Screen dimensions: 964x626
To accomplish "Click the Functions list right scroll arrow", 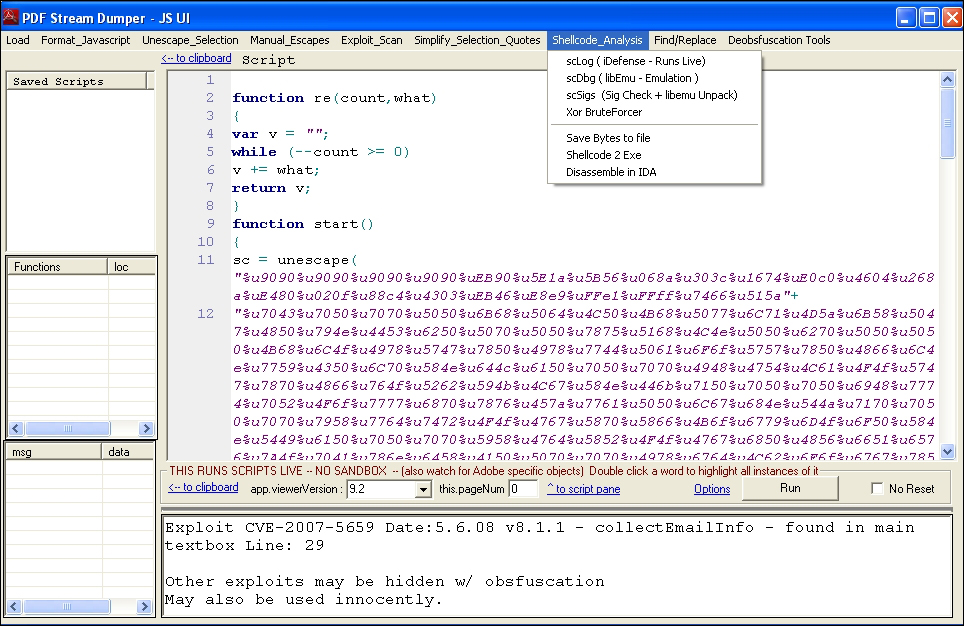I will (x=146, y=429).
